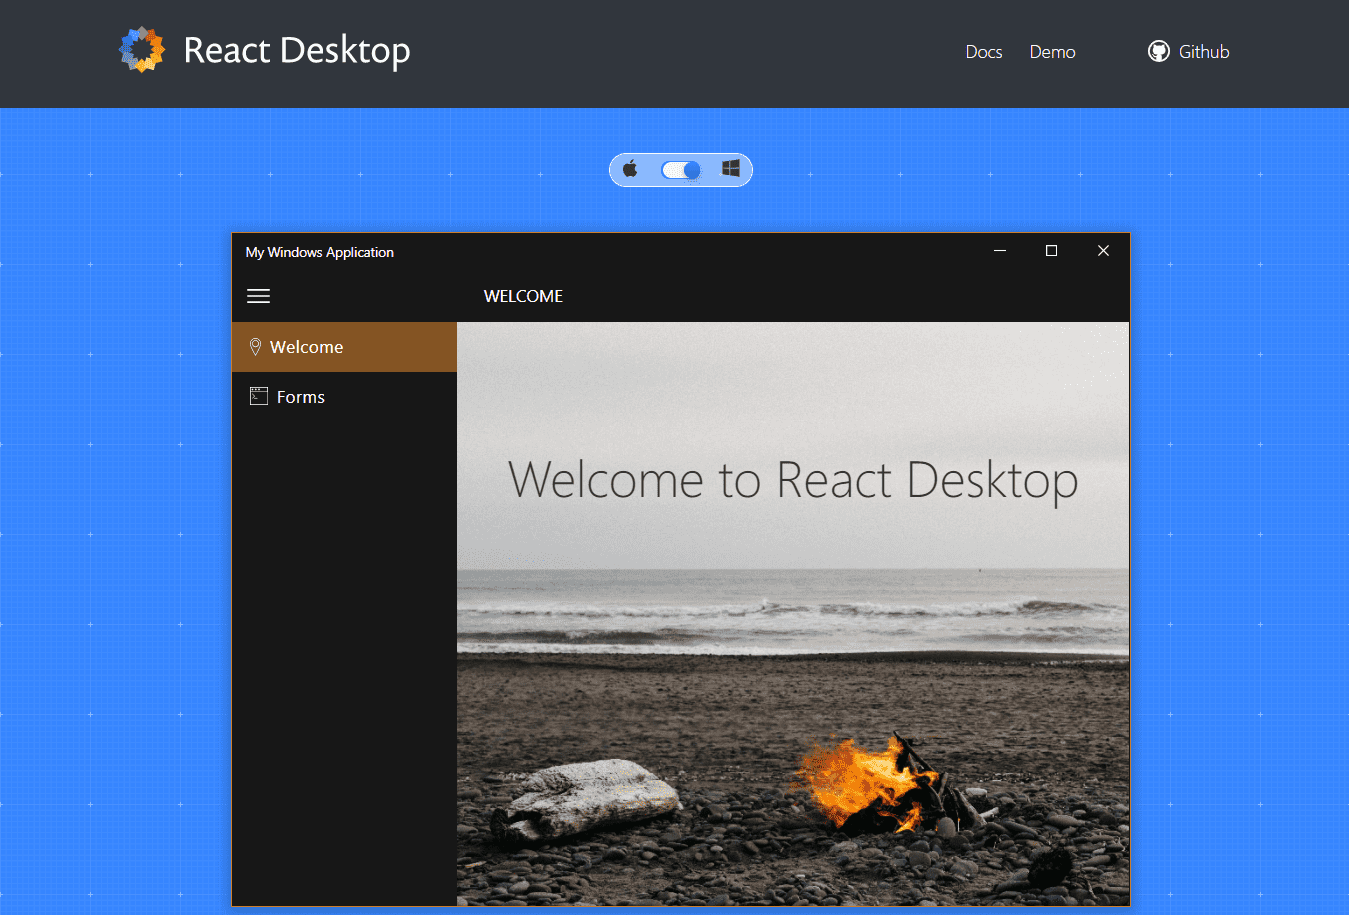Expand the hamburger navigation menu

[x=259, y=296]
